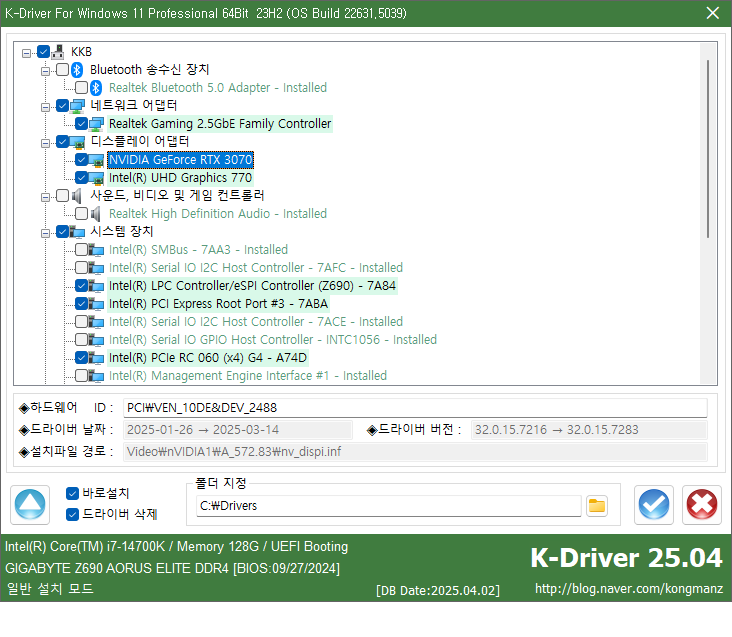Viewport: 732px width, 637px height.
Task: Click the 드라이버 버전 field
Action: tap(589, 430)
